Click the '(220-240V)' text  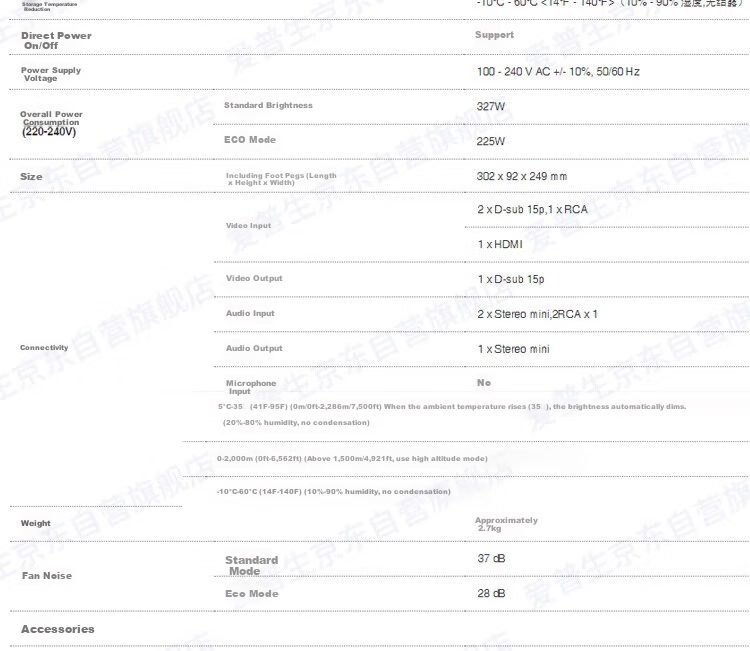click(49, 132)
